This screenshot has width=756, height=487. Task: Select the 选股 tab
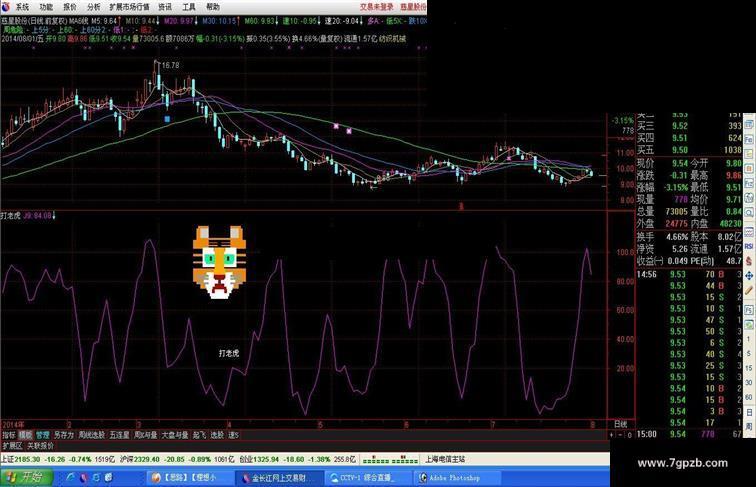(217, 435)
